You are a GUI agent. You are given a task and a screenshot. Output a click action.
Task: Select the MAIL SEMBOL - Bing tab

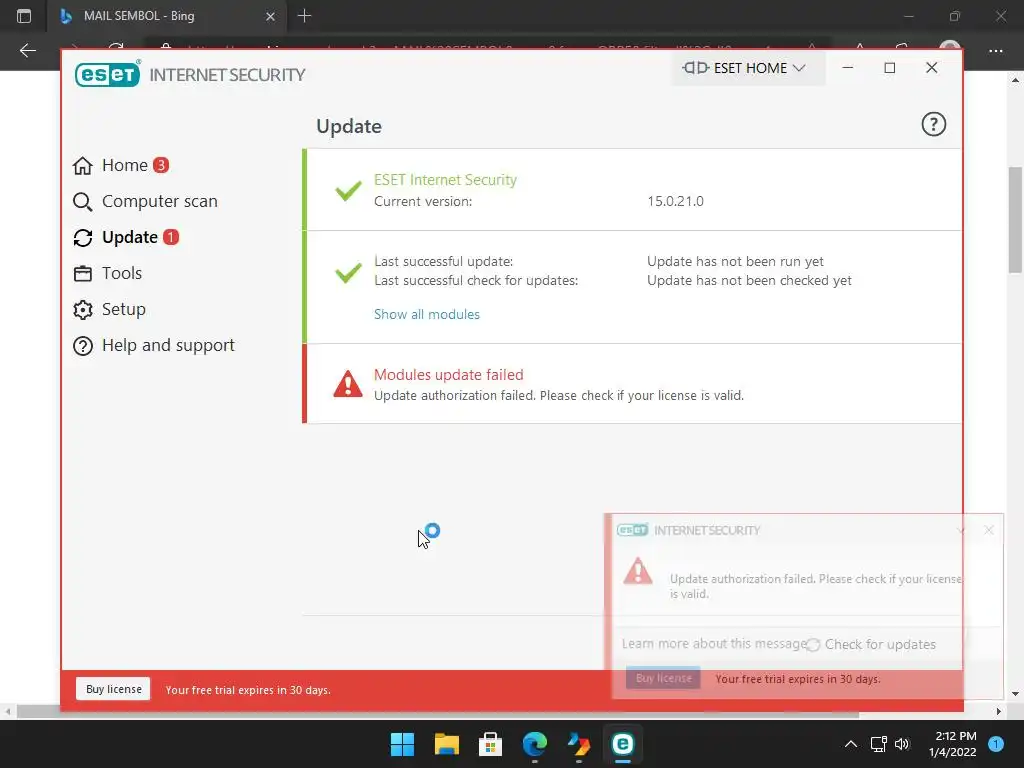click(167, 16)
